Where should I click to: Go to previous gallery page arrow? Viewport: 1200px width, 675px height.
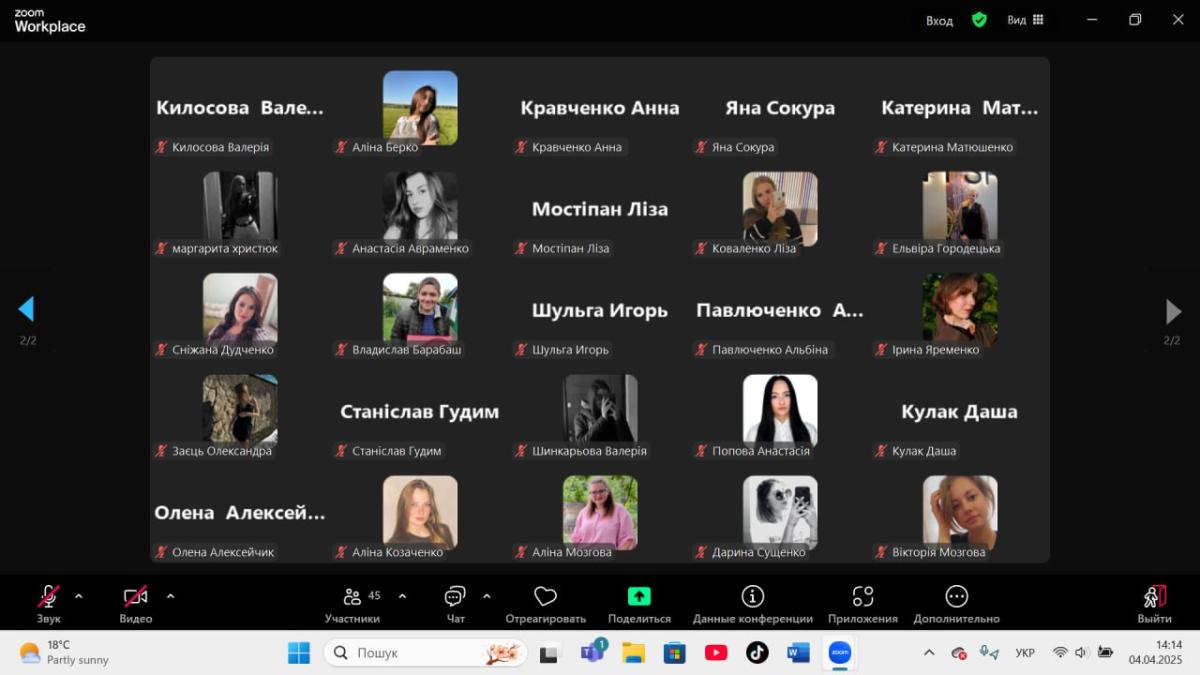[x=27, y=310]
